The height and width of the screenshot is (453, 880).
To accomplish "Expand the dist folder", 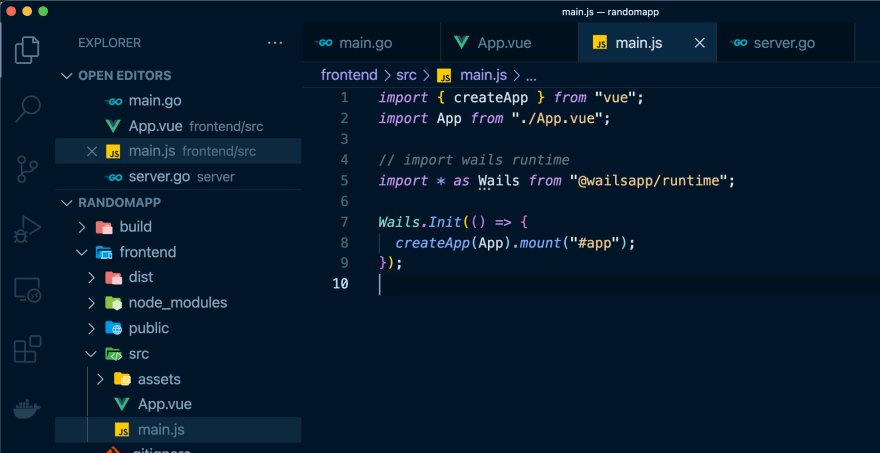I will tap(91, 277).
